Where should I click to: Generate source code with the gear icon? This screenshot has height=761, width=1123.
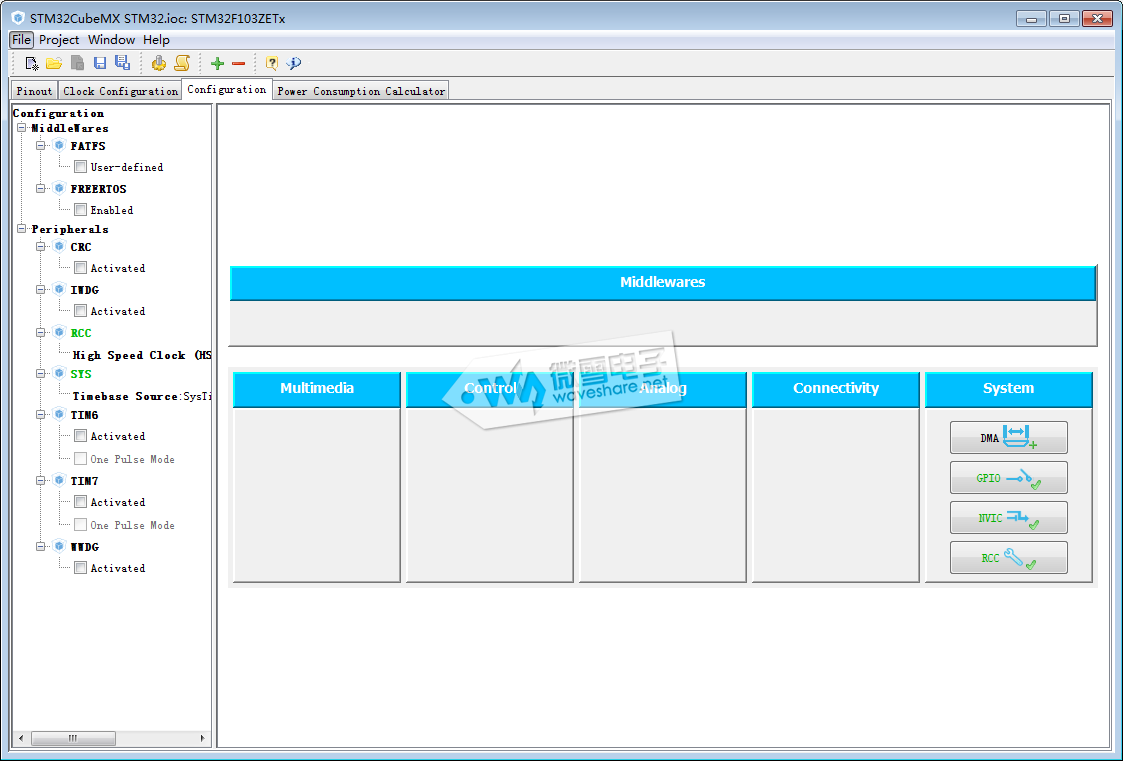(159, 64)
